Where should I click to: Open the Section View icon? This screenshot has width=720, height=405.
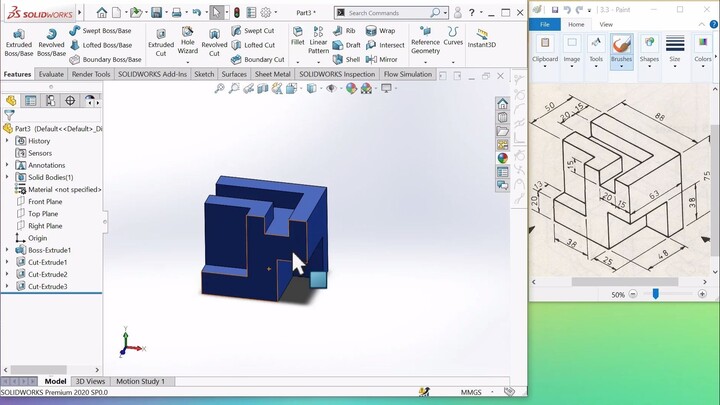tap(263, 88)
